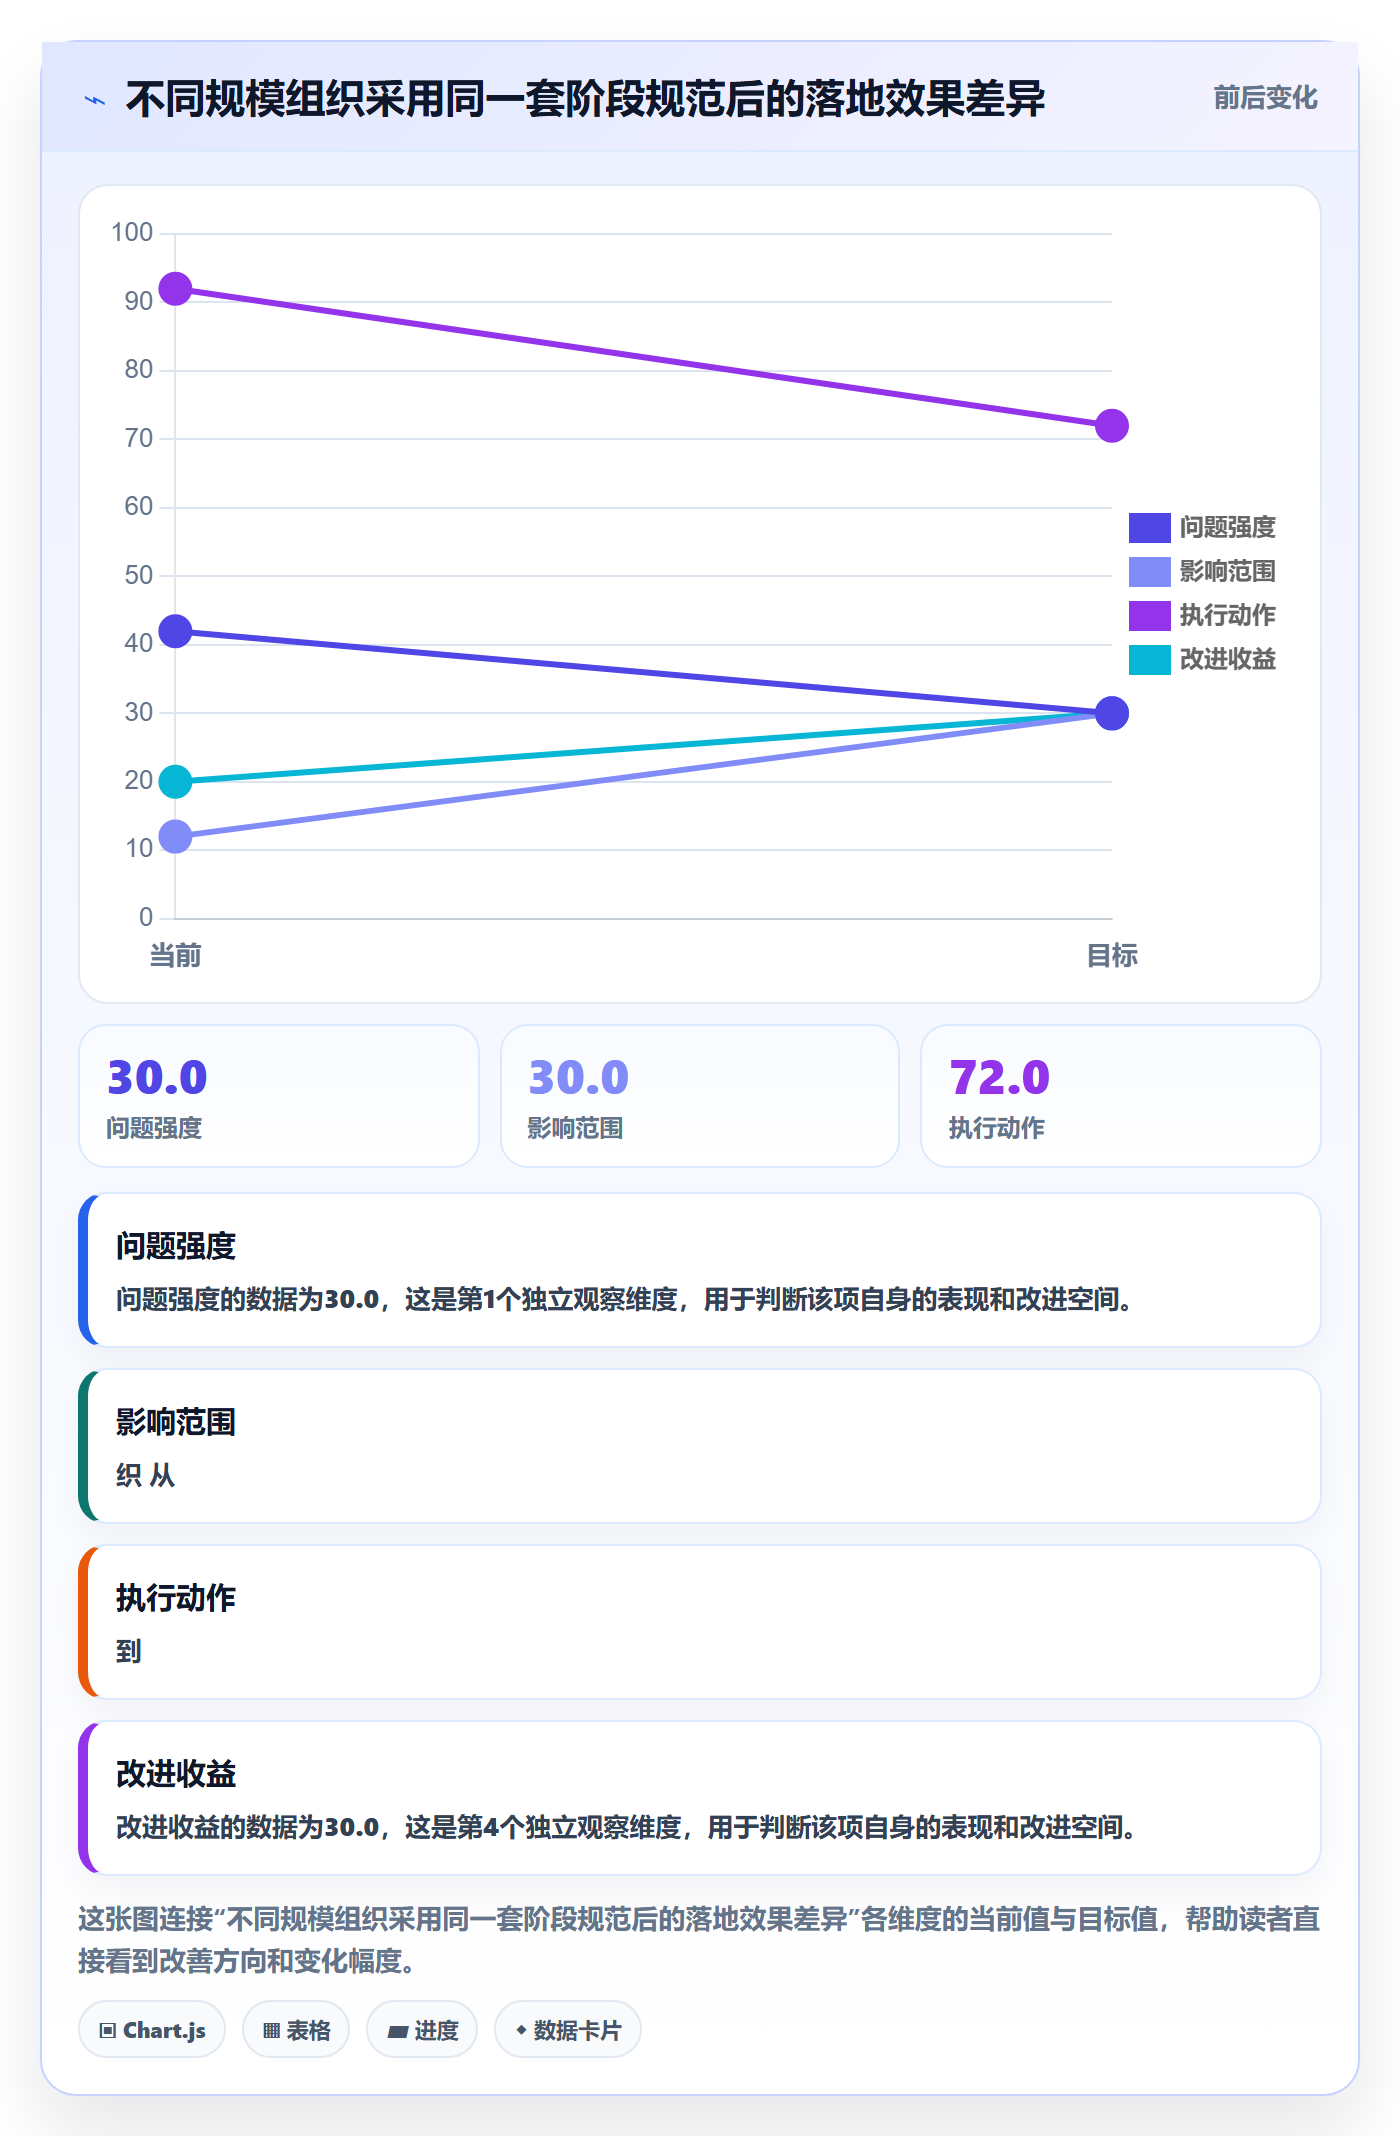This screenshot has height=2136, width=1400.
Task: Click the 执行动作 description card heading
Action: [x=176, y=1598]
